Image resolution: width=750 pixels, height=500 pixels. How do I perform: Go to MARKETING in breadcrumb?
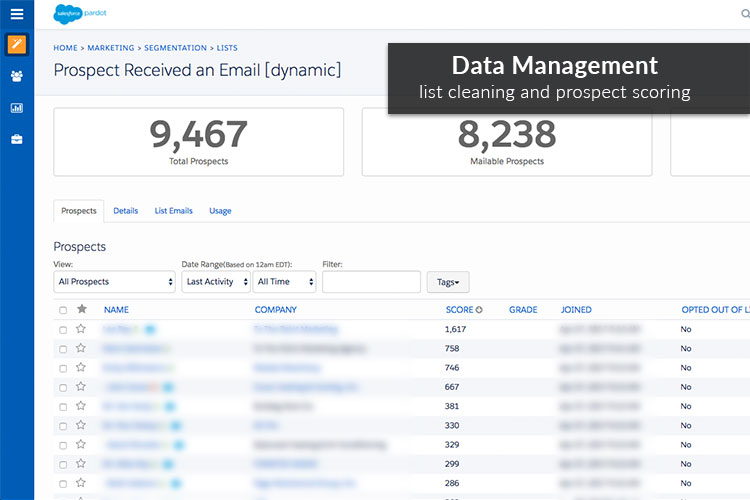(111, 48)
